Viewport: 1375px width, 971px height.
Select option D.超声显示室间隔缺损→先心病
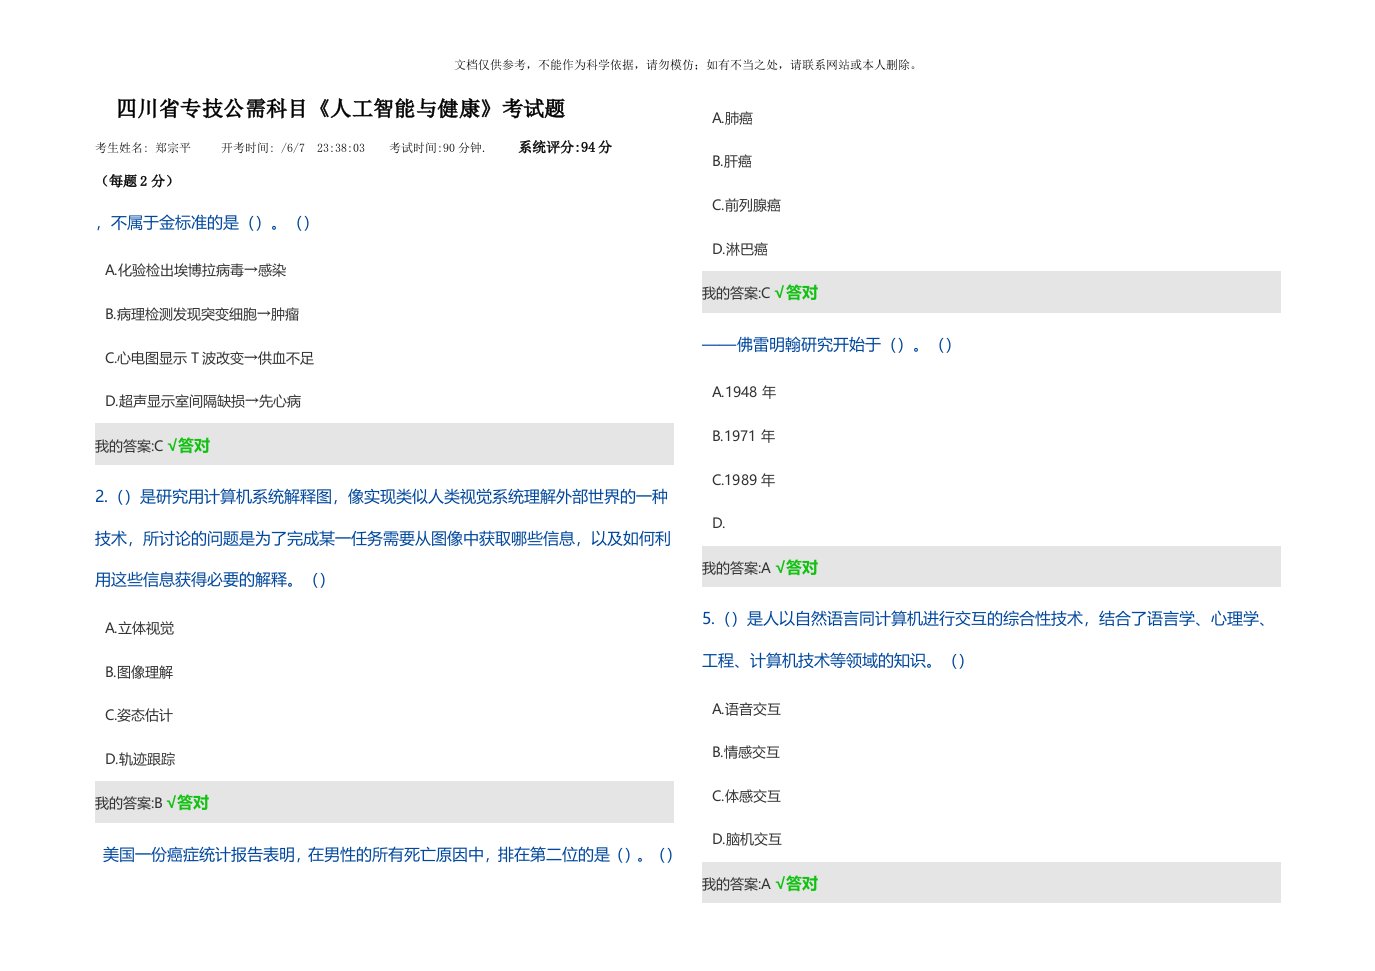click(x=203, y=401)
